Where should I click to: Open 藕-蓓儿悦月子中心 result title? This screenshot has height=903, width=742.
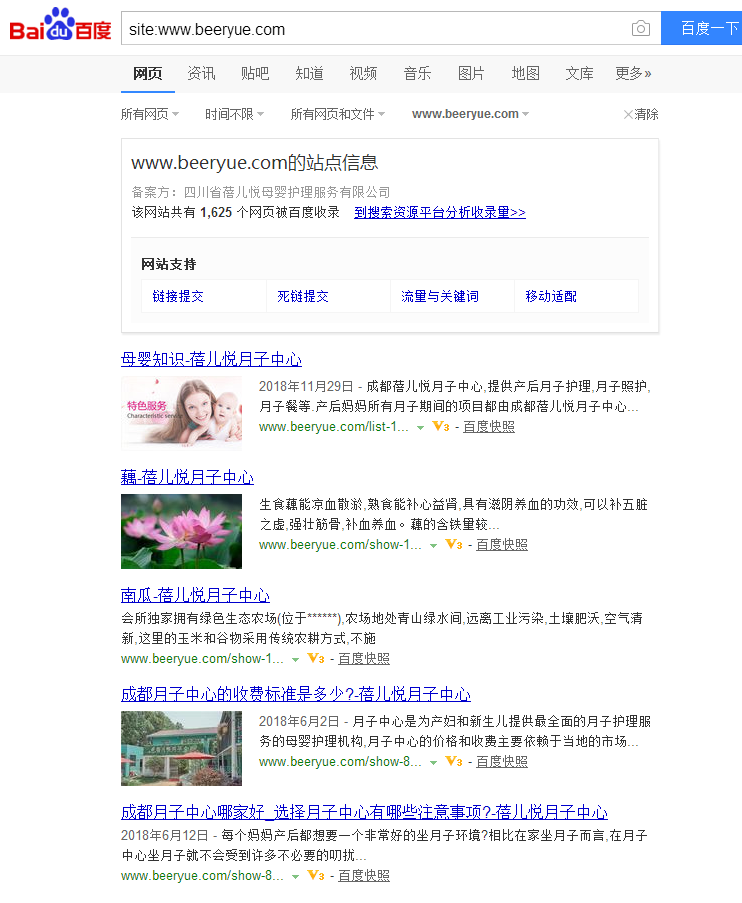click(x=187, y=477)
